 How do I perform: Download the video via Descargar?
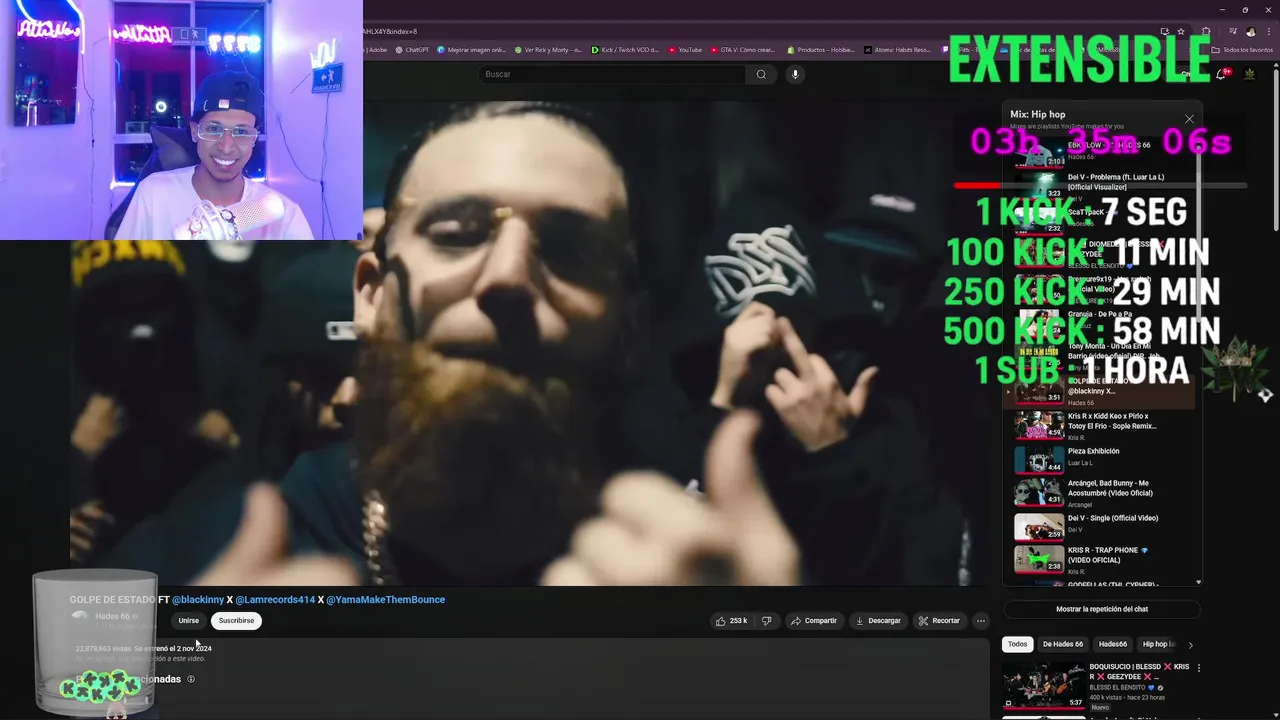point(877,621)
